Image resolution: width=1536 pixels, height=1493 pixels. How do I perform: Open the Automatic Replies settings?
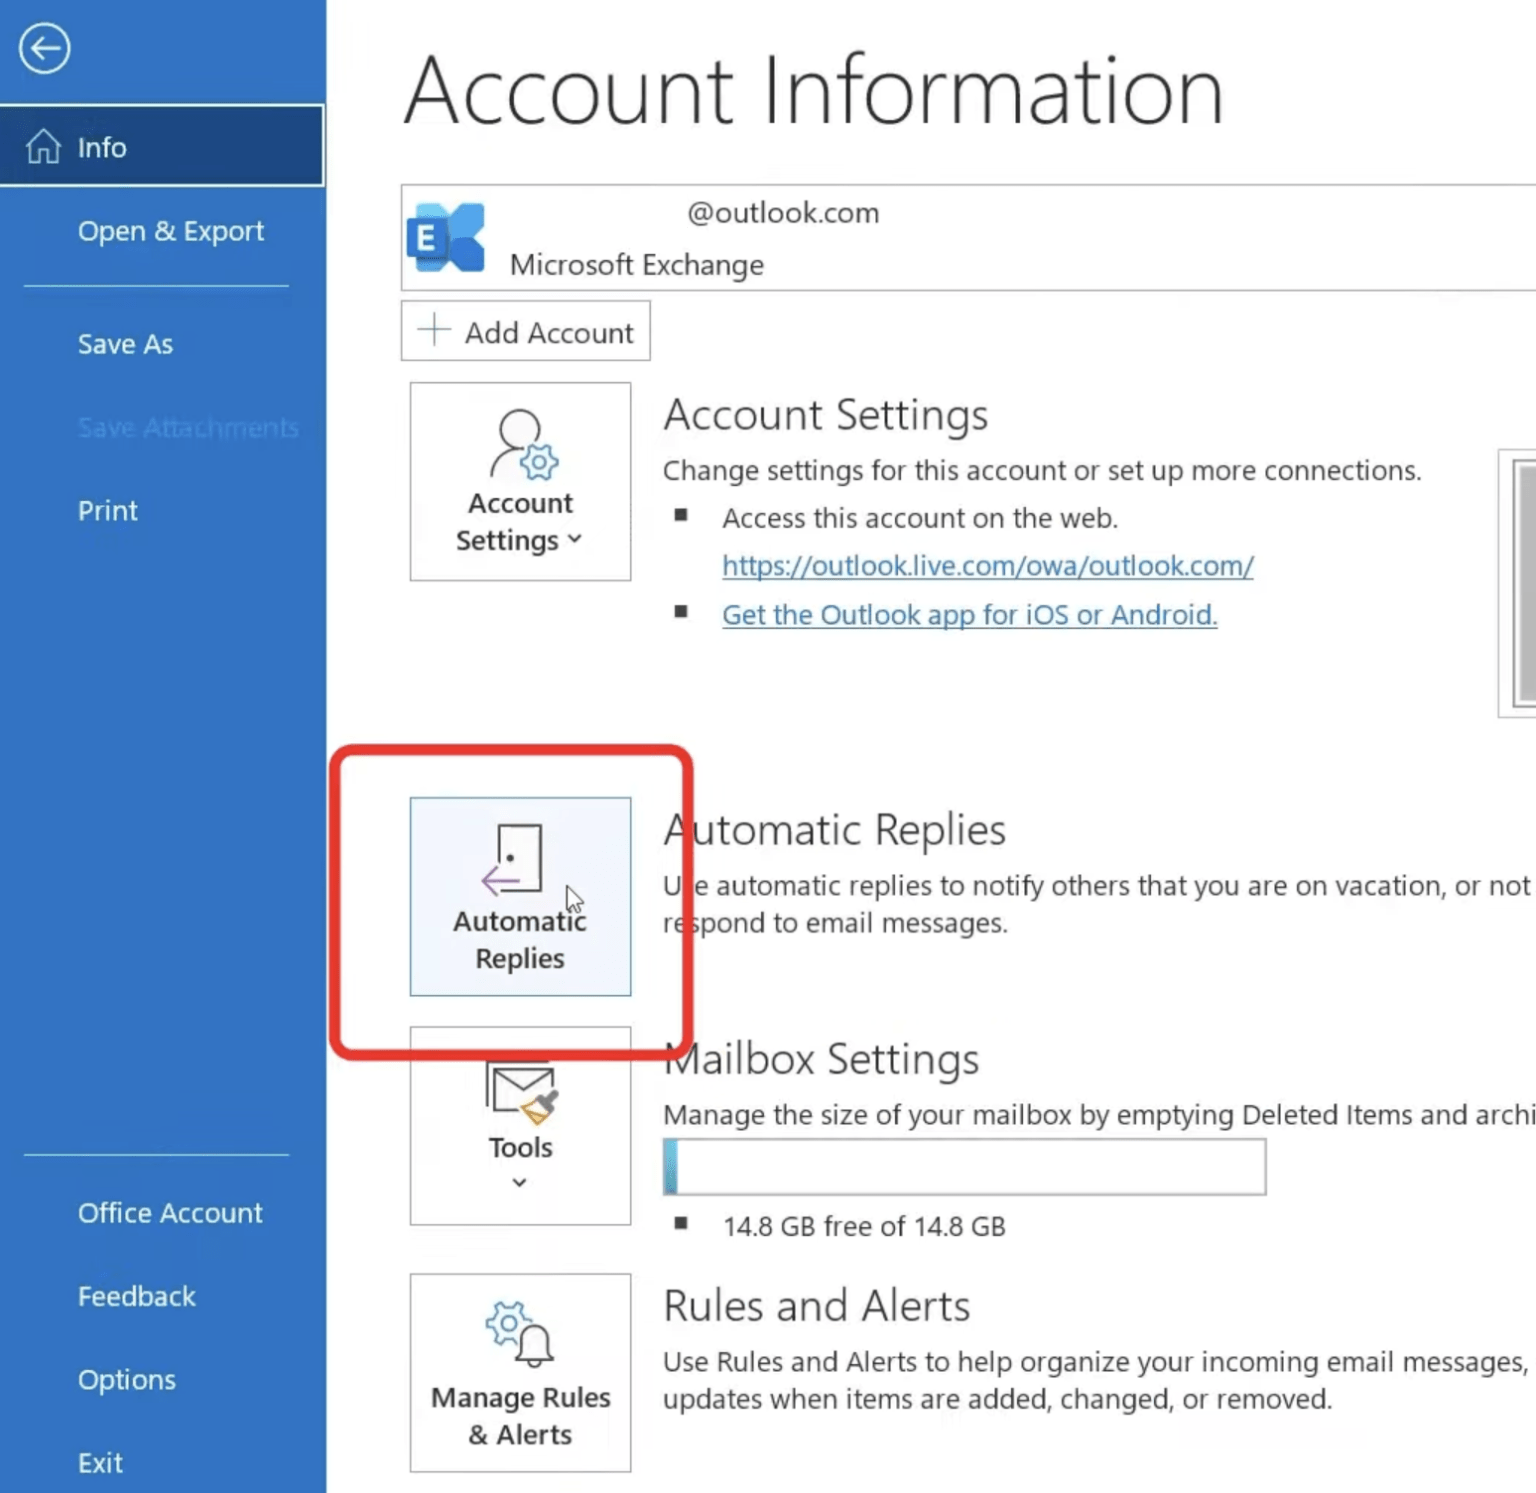pyautogui.click(x=519, y=895)
